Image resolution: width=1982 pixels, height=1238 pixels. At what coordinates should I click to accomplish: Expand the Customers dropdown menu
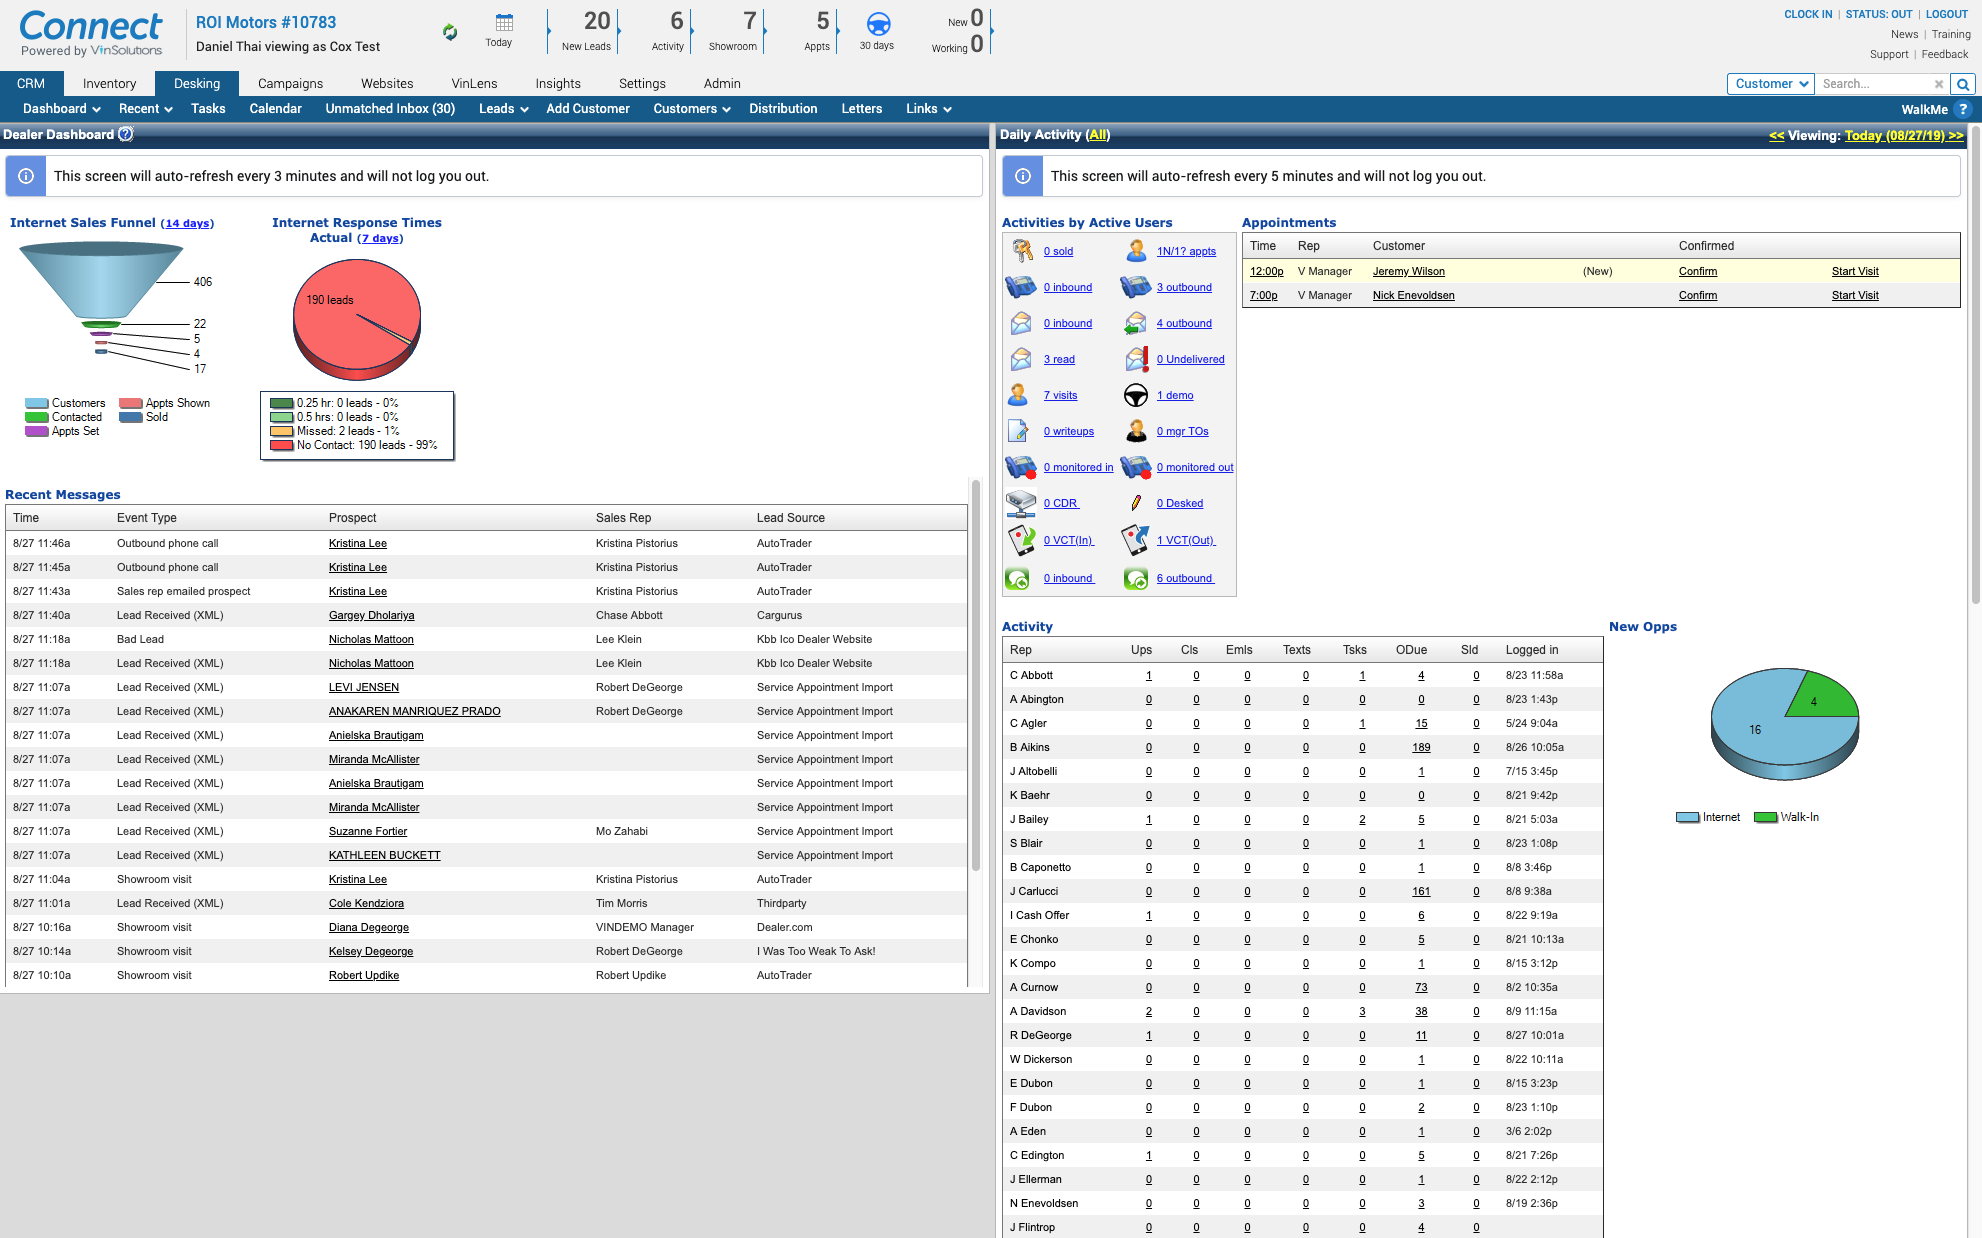coord(691,109)
